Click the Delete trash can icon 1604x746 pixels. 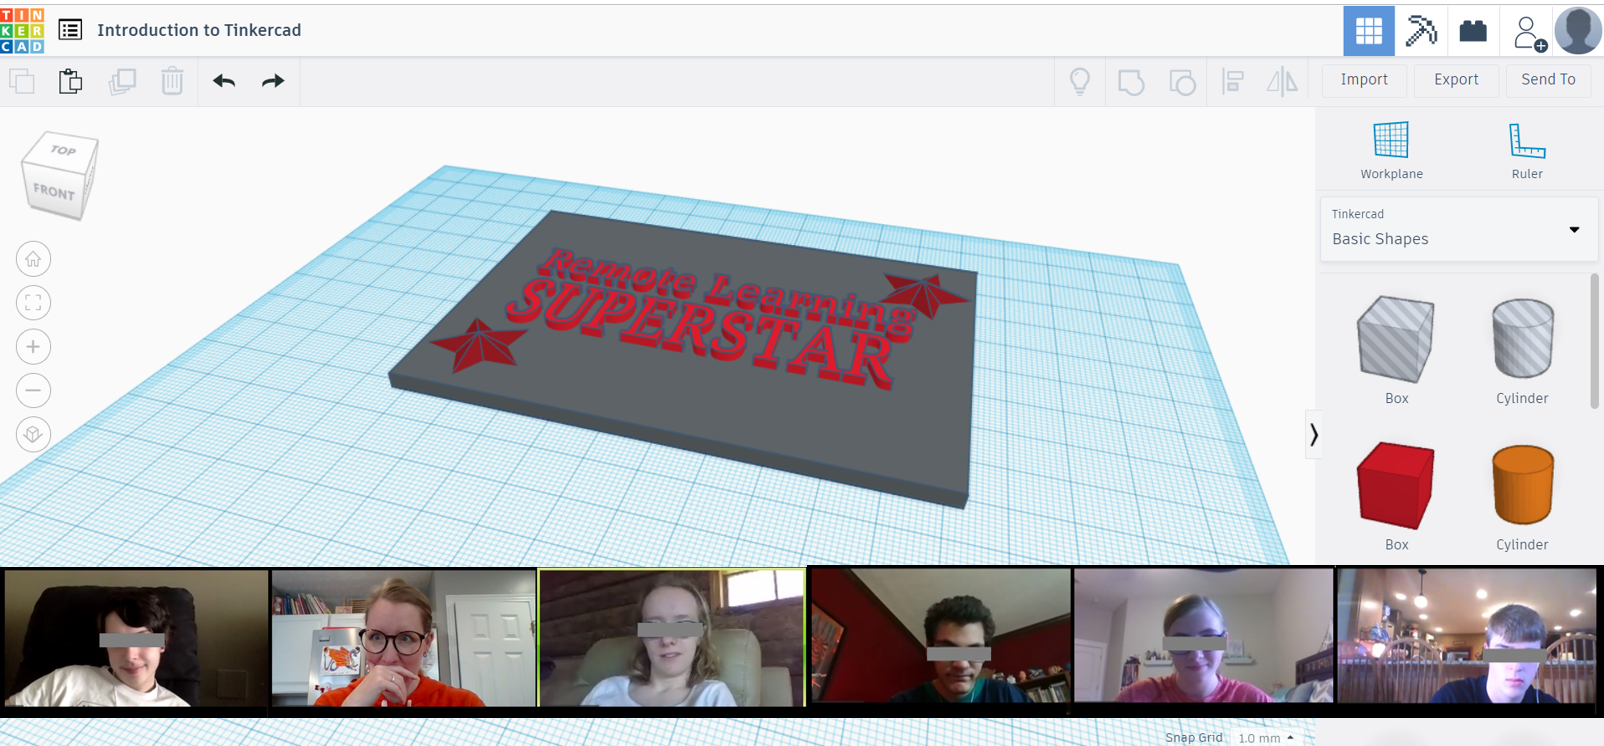172,81
